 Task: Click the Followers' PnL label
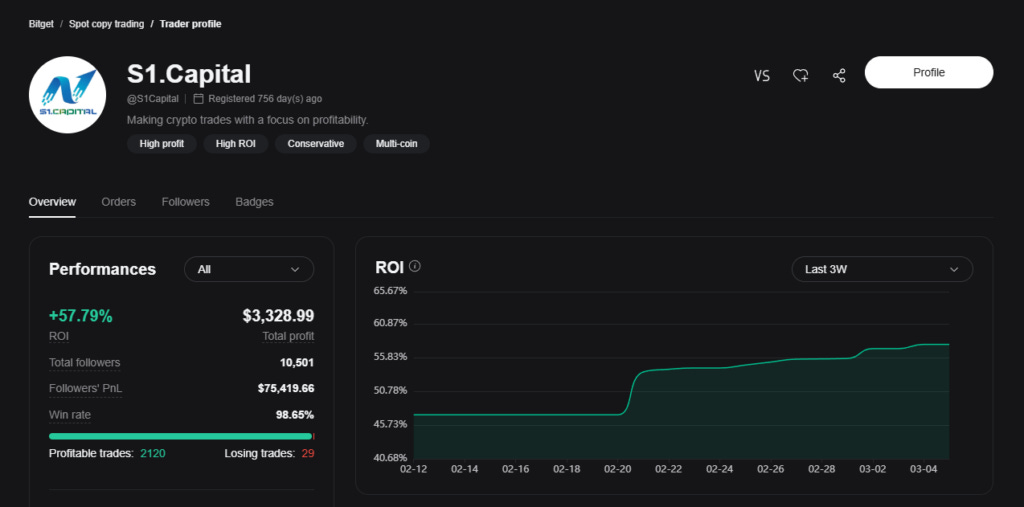pyautogui.click(x=86, y=389)
